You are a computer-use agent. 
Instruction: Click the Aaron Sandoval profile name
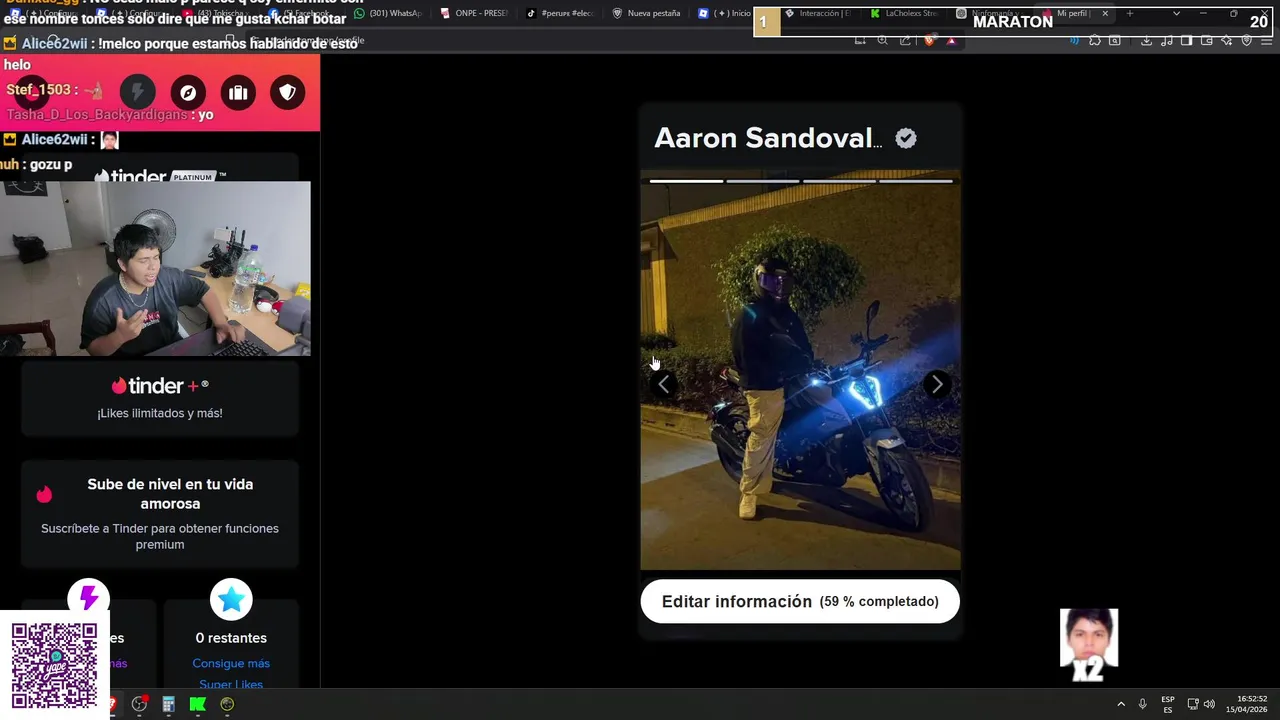(768, 139)
